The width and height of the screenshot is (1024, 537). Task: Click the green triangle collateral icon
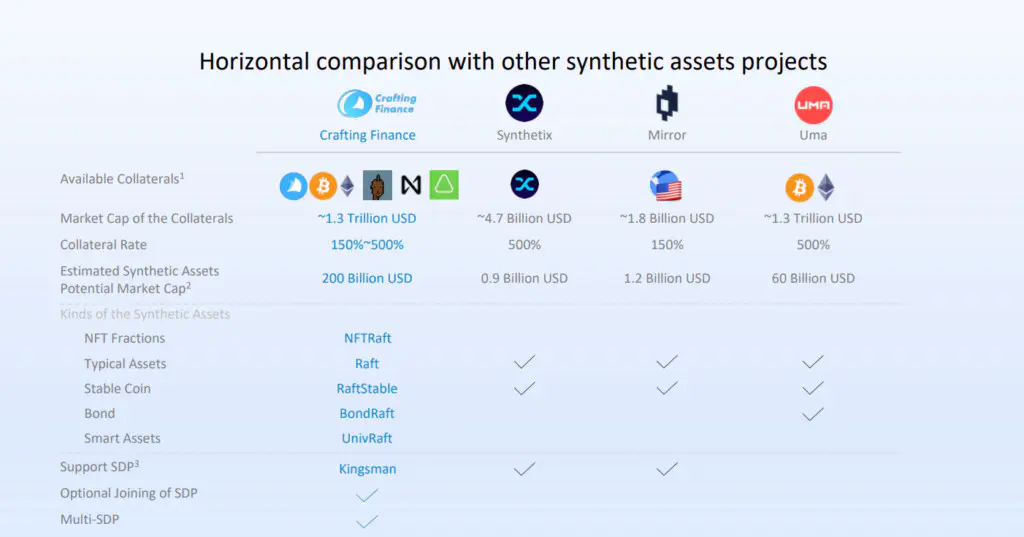click(444, 185)
